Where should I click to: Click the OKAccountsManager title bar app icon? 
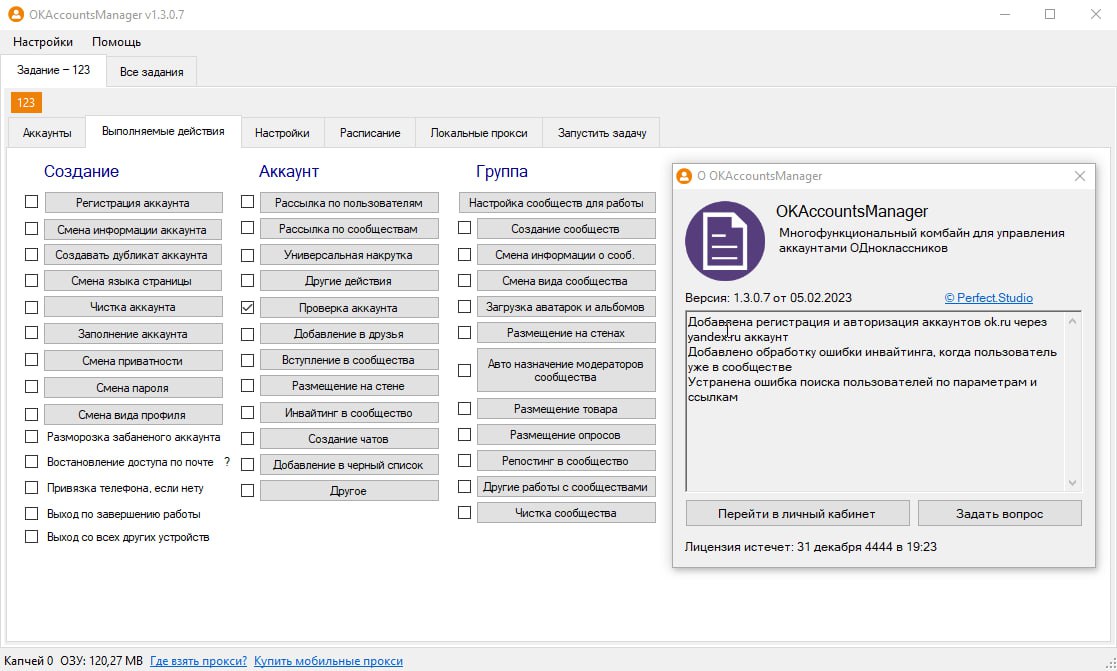coord(15,14)
